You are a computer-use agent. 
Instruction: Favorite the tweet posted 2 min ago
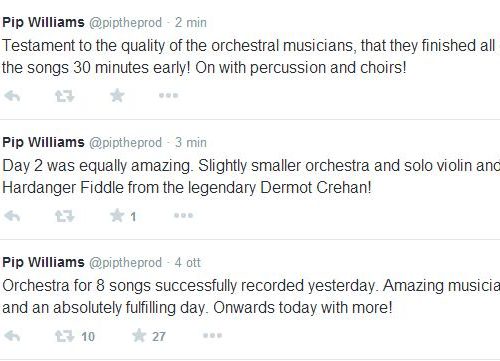pyautogui.click(x=117, y=96)
